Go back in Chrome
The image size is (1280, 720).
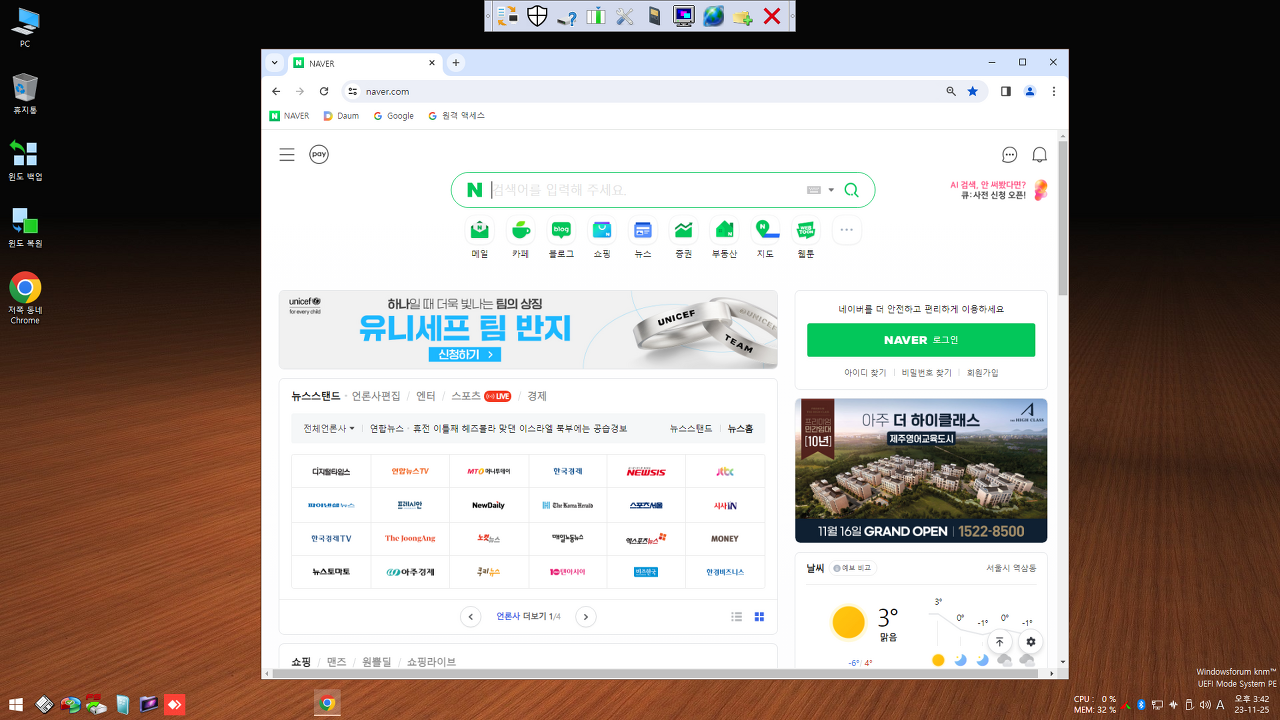click(x=276, y=91)
